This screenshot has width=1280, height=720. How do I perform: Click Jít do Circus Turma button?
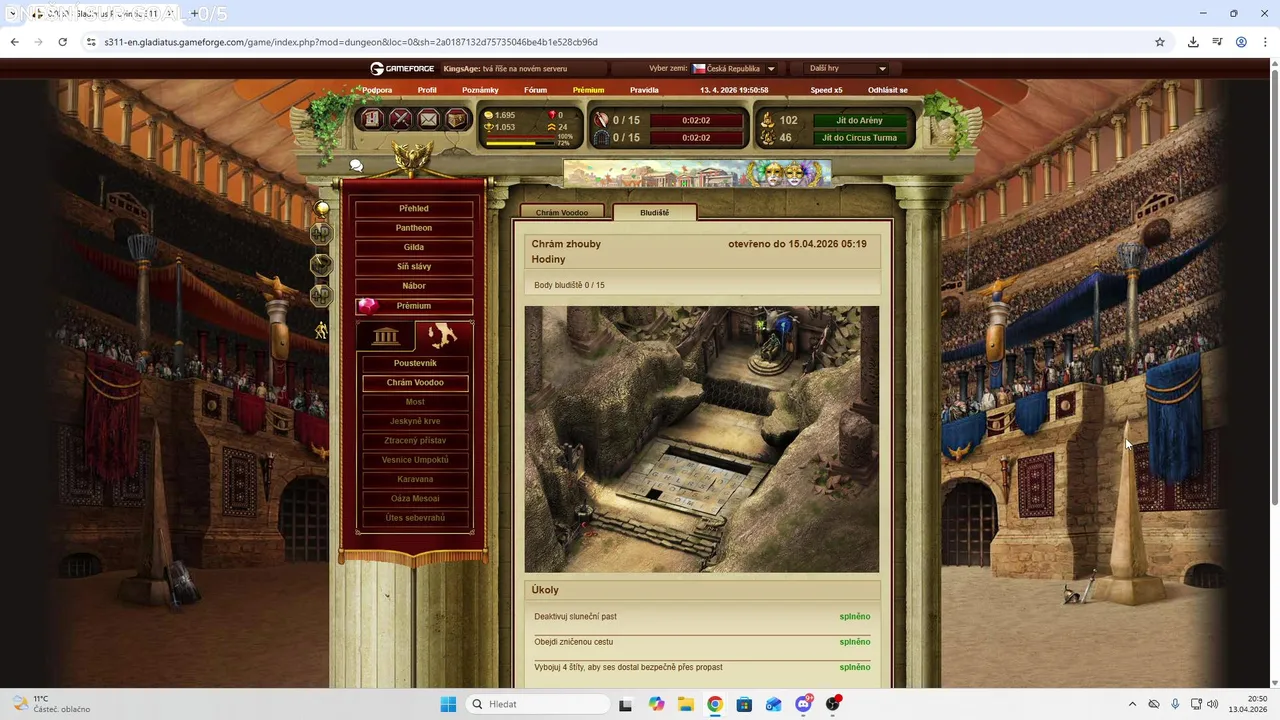tap(860, 138)
